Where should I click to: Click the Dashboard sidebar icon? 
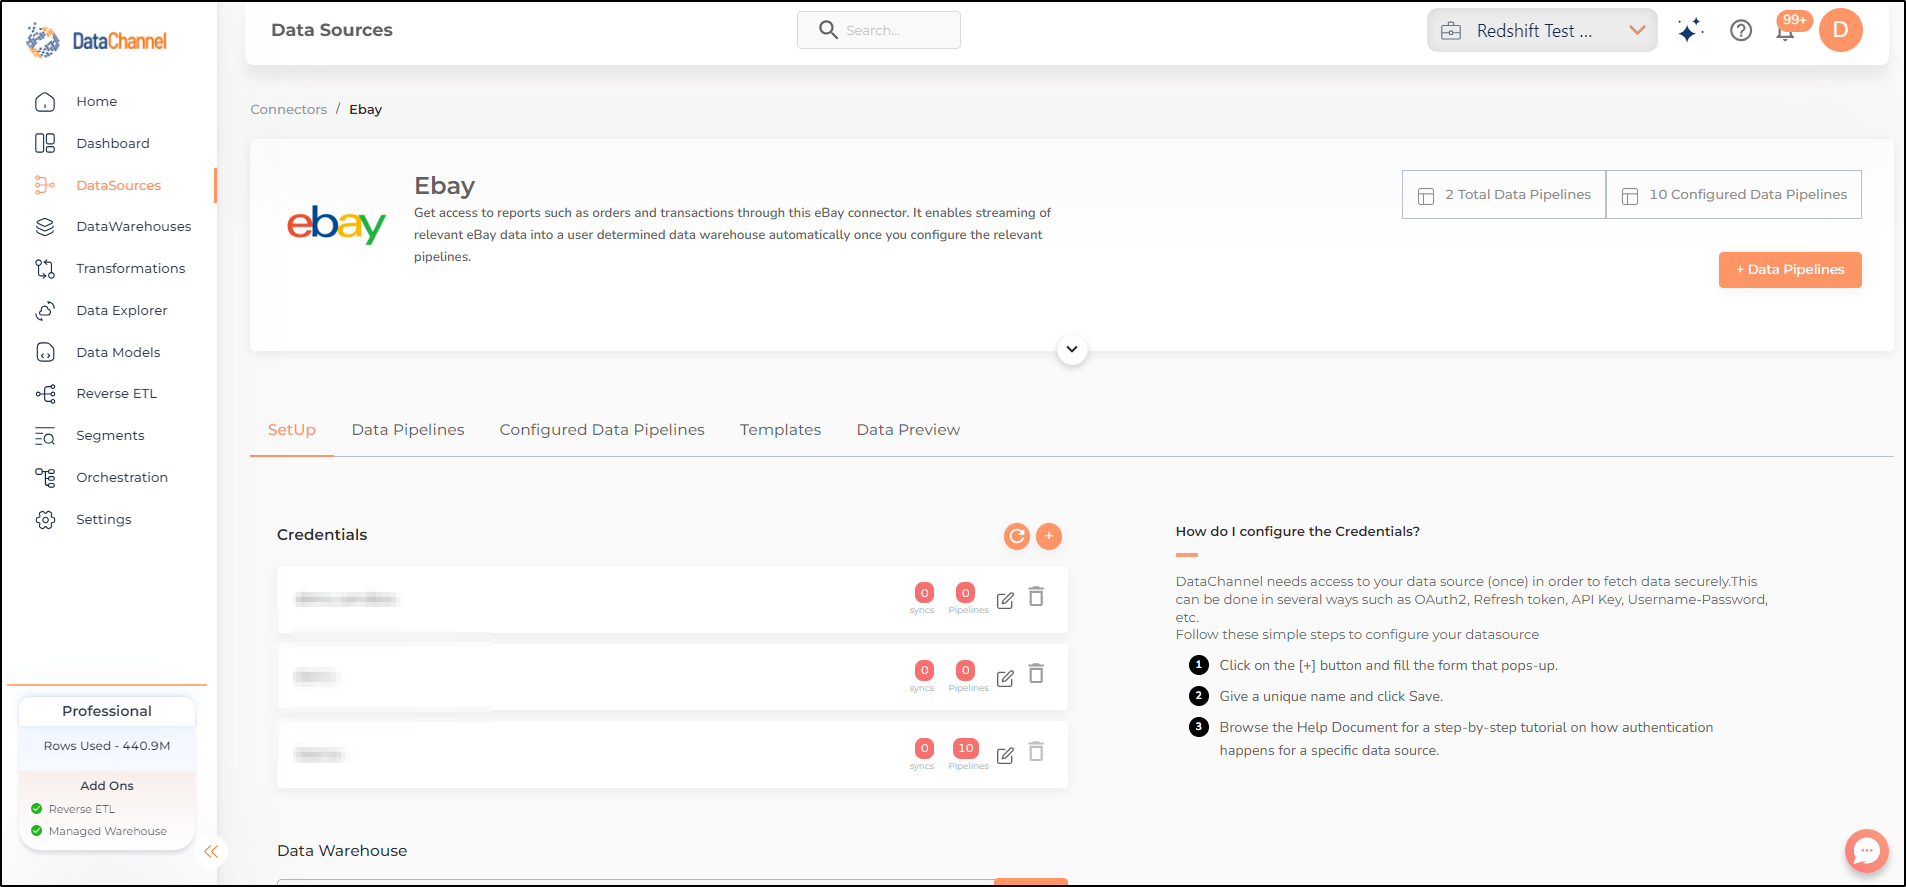tap(45, 144)
